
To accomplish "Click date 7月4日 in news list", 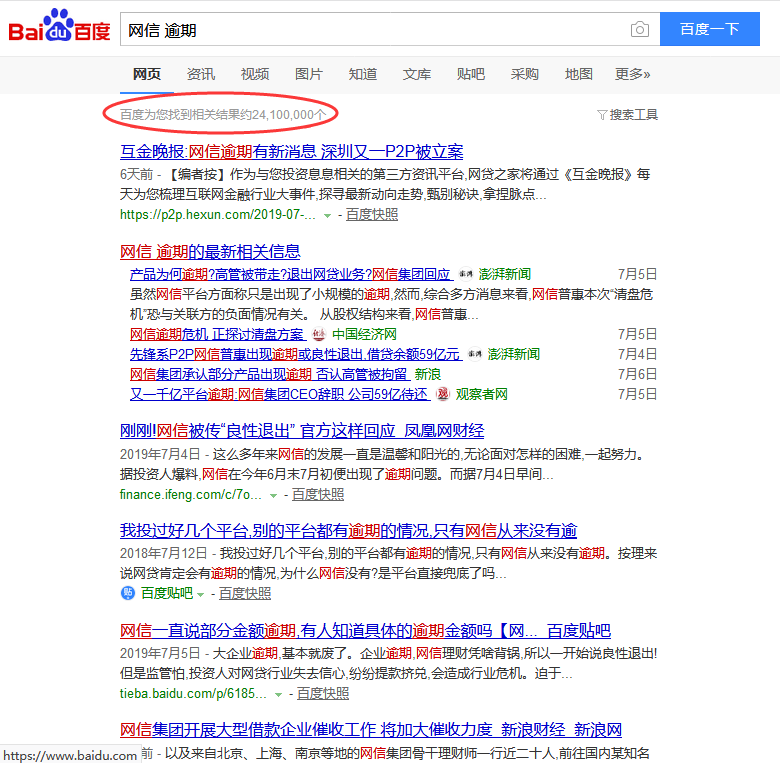I will (x=637, y=354).
